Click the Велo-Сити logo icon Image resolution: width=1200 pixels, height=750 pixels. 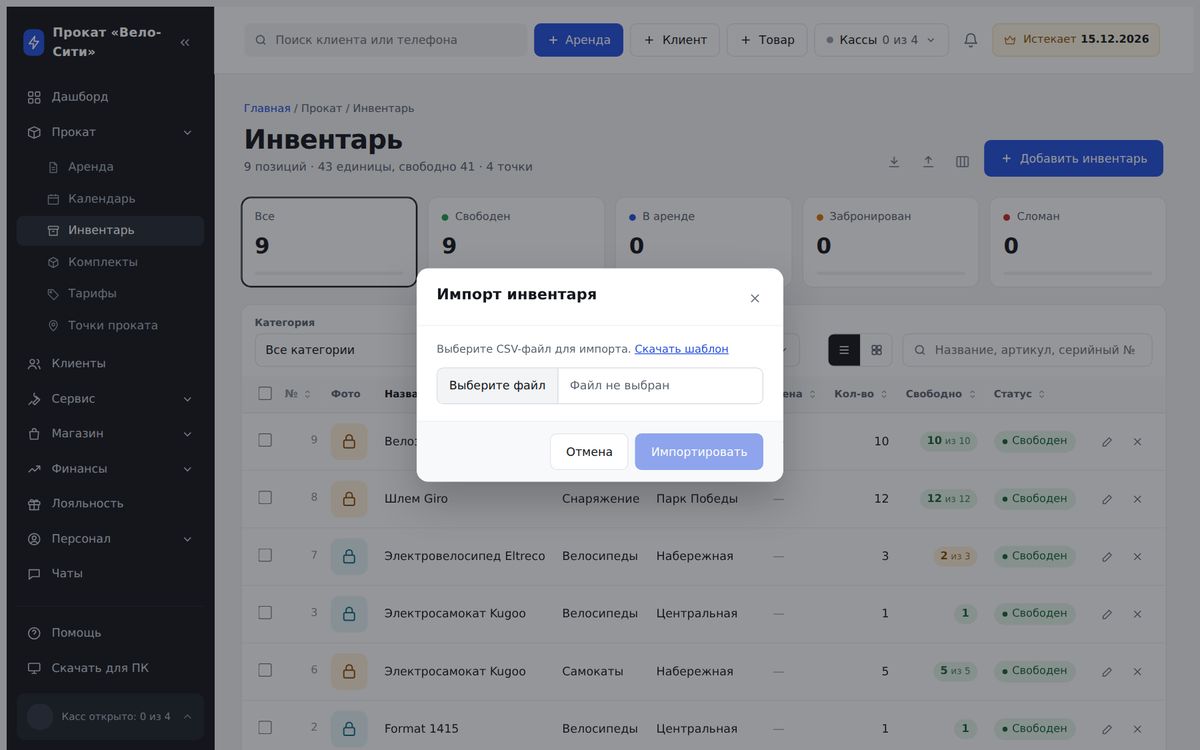(x=34, y=42)
